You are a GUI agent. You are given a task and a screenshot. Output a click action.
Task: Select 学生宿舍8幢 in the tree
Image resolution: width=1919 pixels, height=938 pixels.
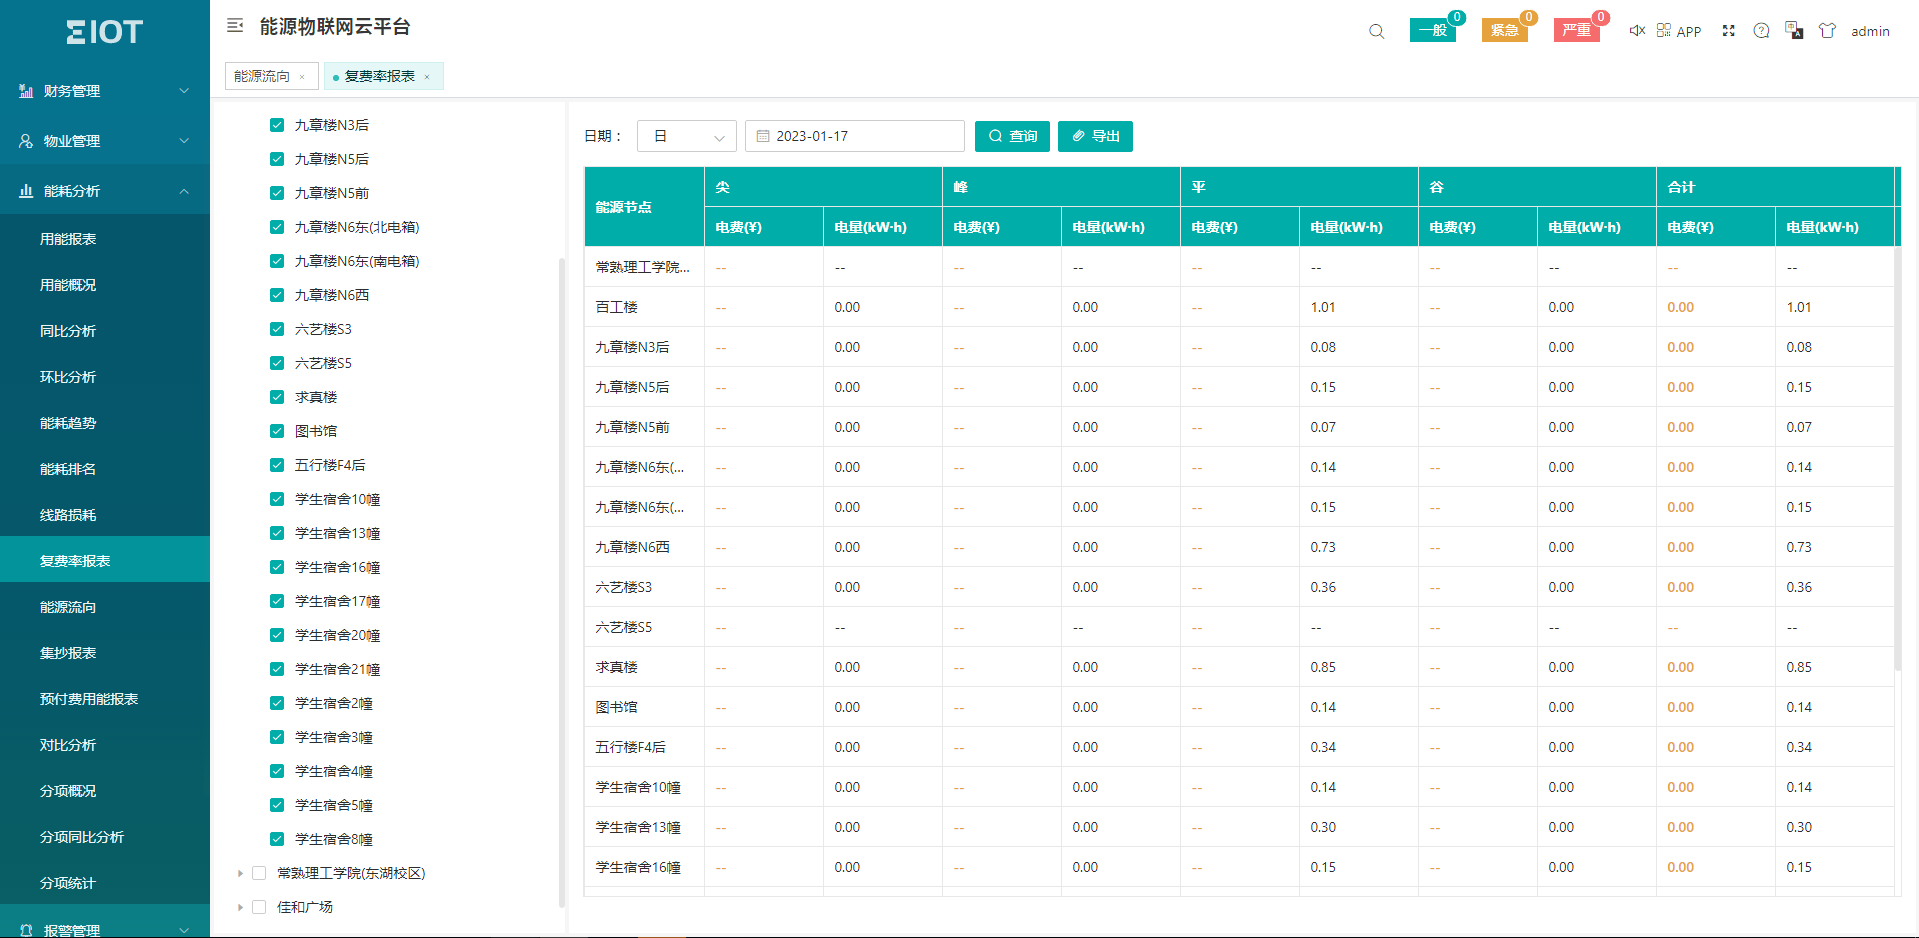click(334, 839)
